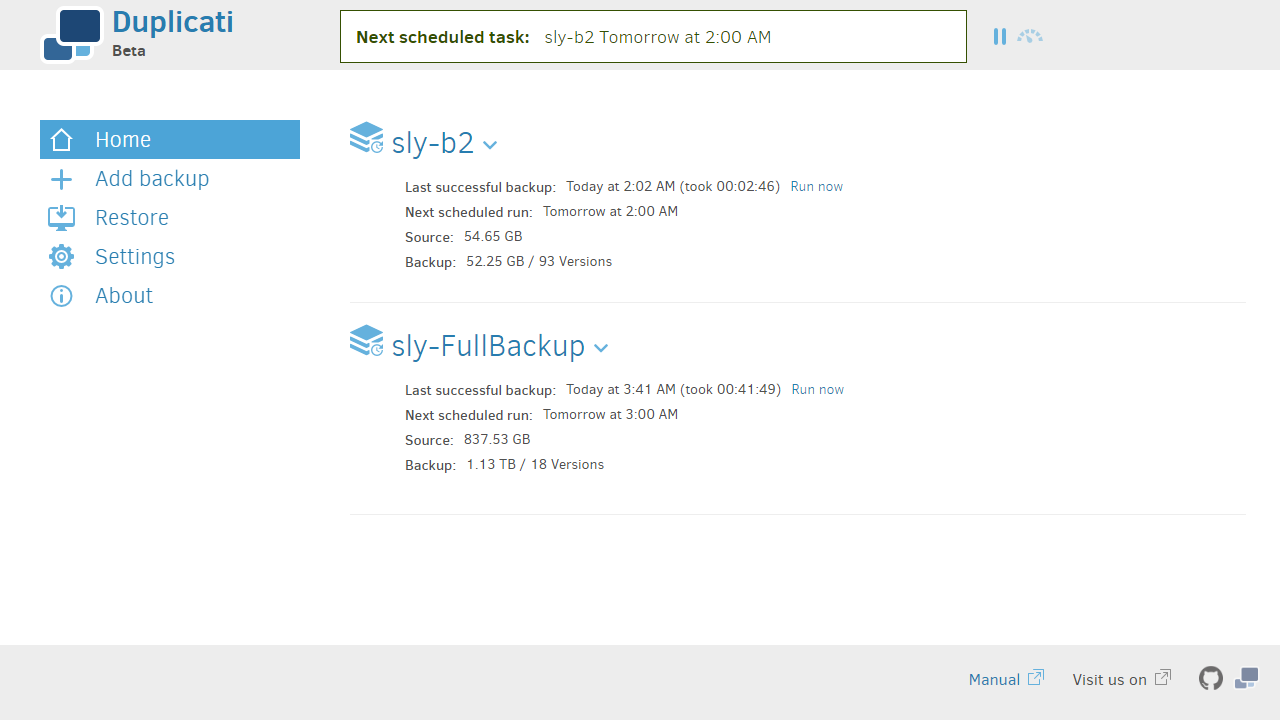Screen dimensions: 1280x720
Task: Click the About info circle icon
Action: [61, 296]
